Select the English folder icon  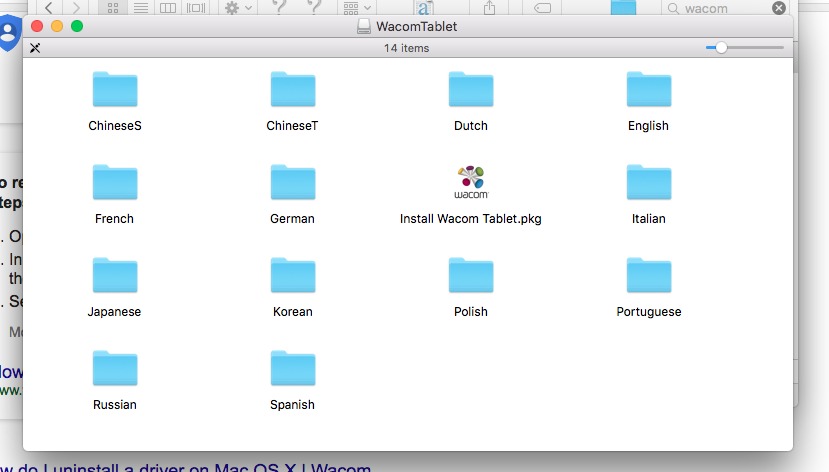(x=649, y=89)
